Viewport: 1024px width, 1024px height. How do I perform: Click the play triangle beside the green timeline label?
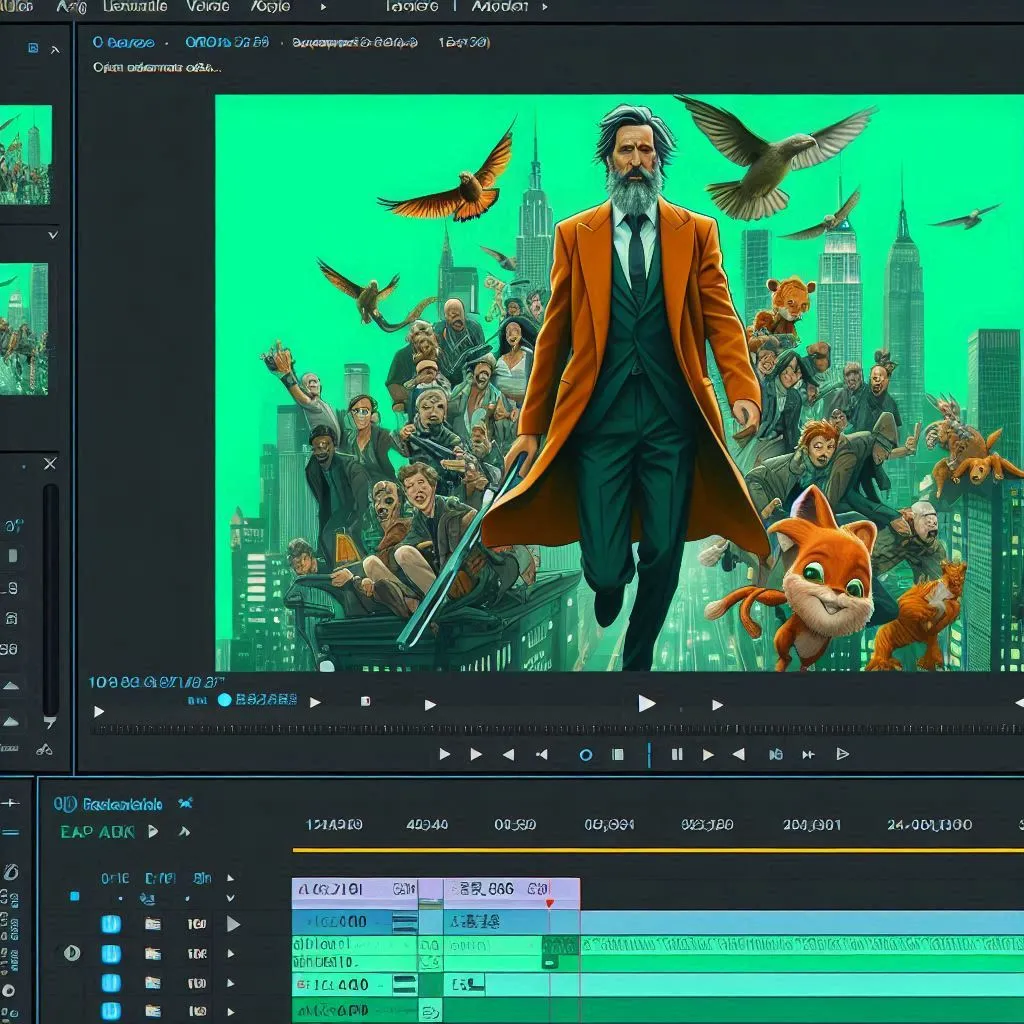(153, 831)
